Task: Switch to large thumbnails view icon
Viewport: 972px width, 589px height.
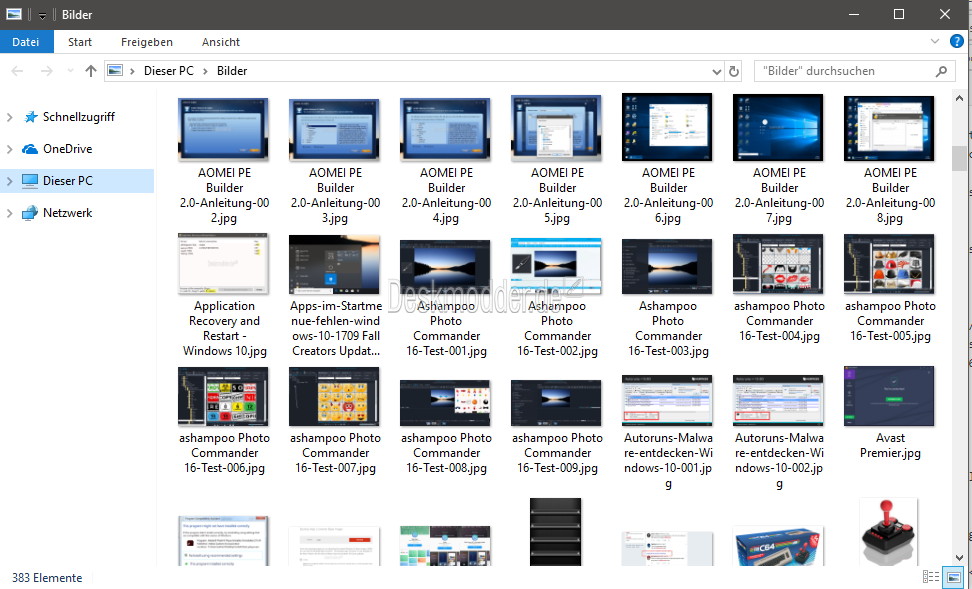Action: [953, 577]
